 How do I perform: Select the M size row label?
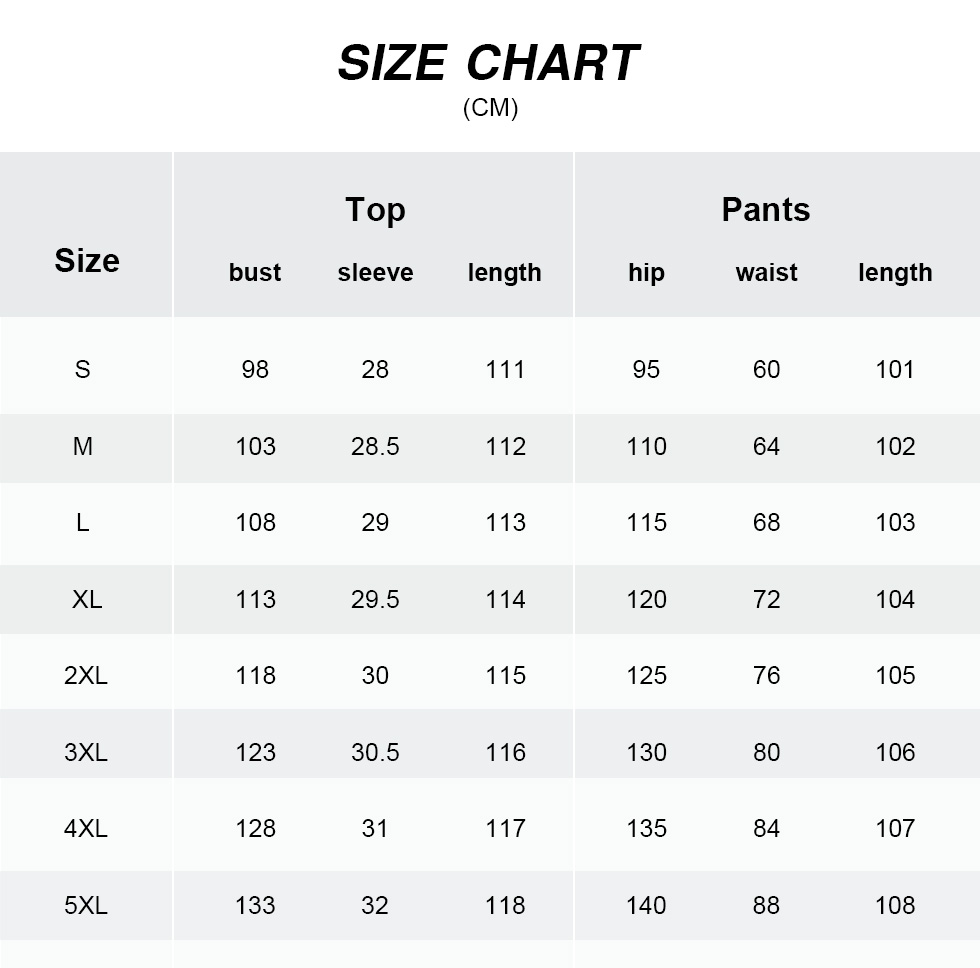[83, 447]
